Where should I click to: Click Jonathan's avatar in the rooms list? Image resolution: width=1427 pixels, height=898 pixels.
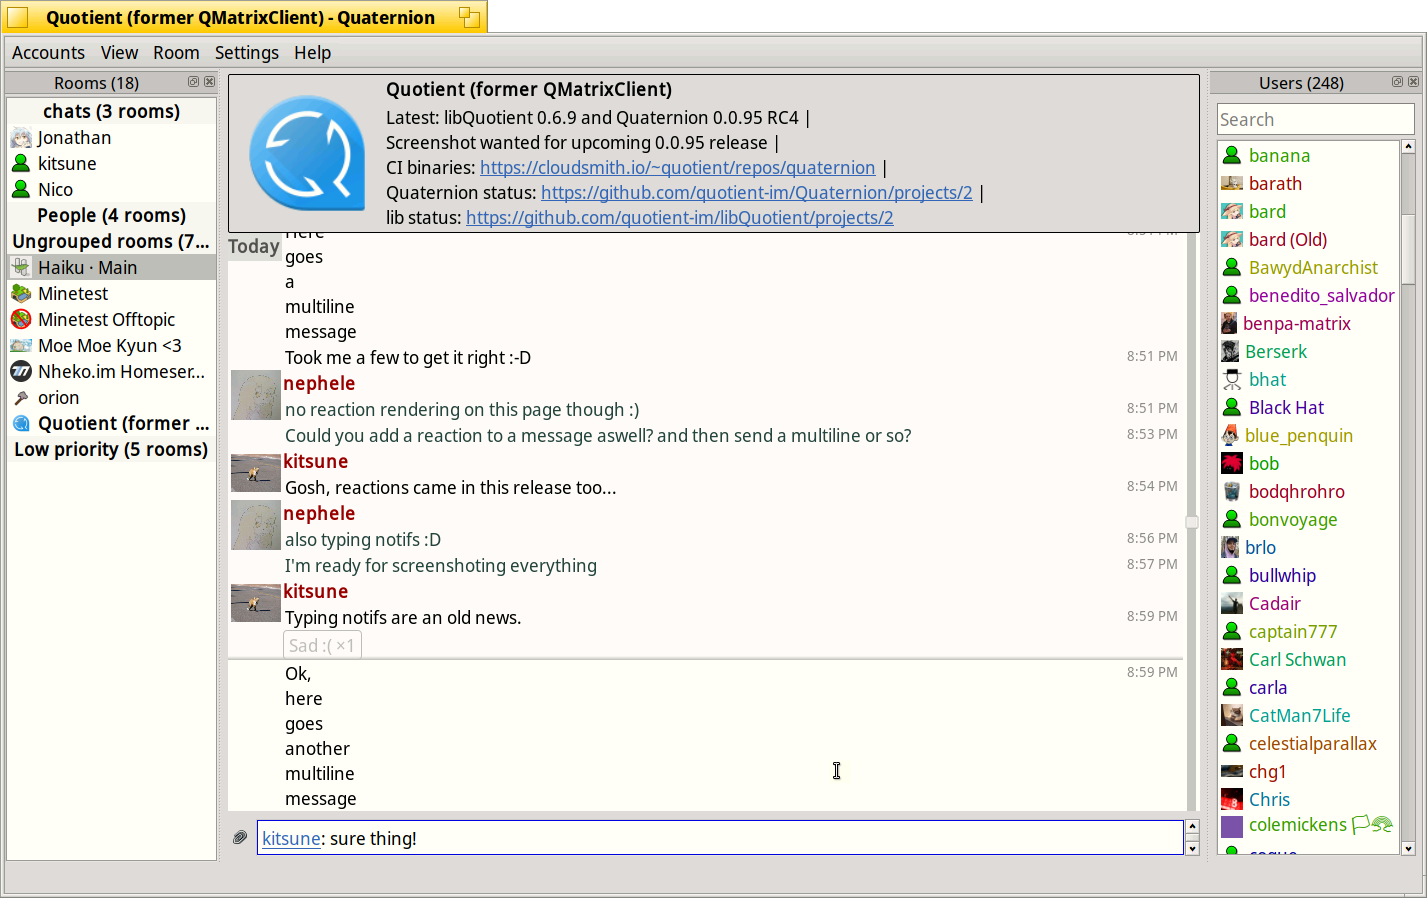(x=21, y=138)
